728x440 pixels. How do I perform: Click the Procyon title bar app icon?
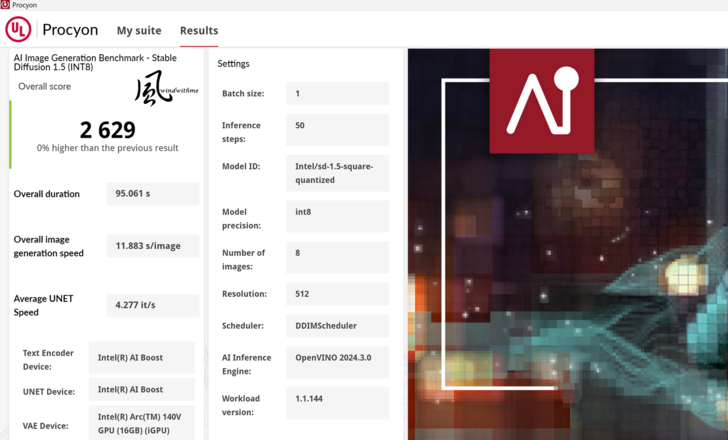pyautogui.click(x=5, y=5)
